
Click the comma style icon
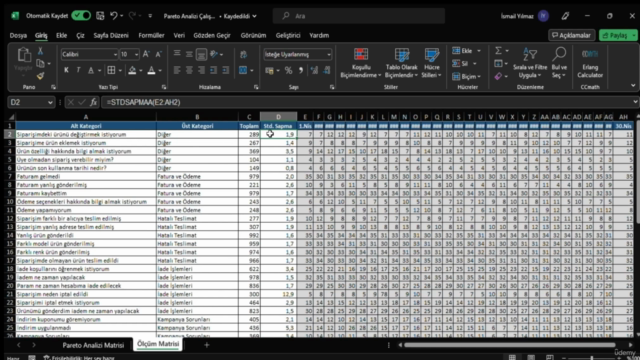click(x=301, y=70)
